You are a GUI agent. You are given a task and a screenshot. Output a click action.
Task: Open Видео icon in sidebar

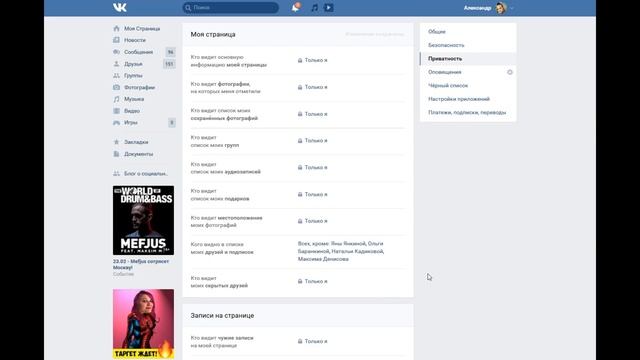pos(116,111)
